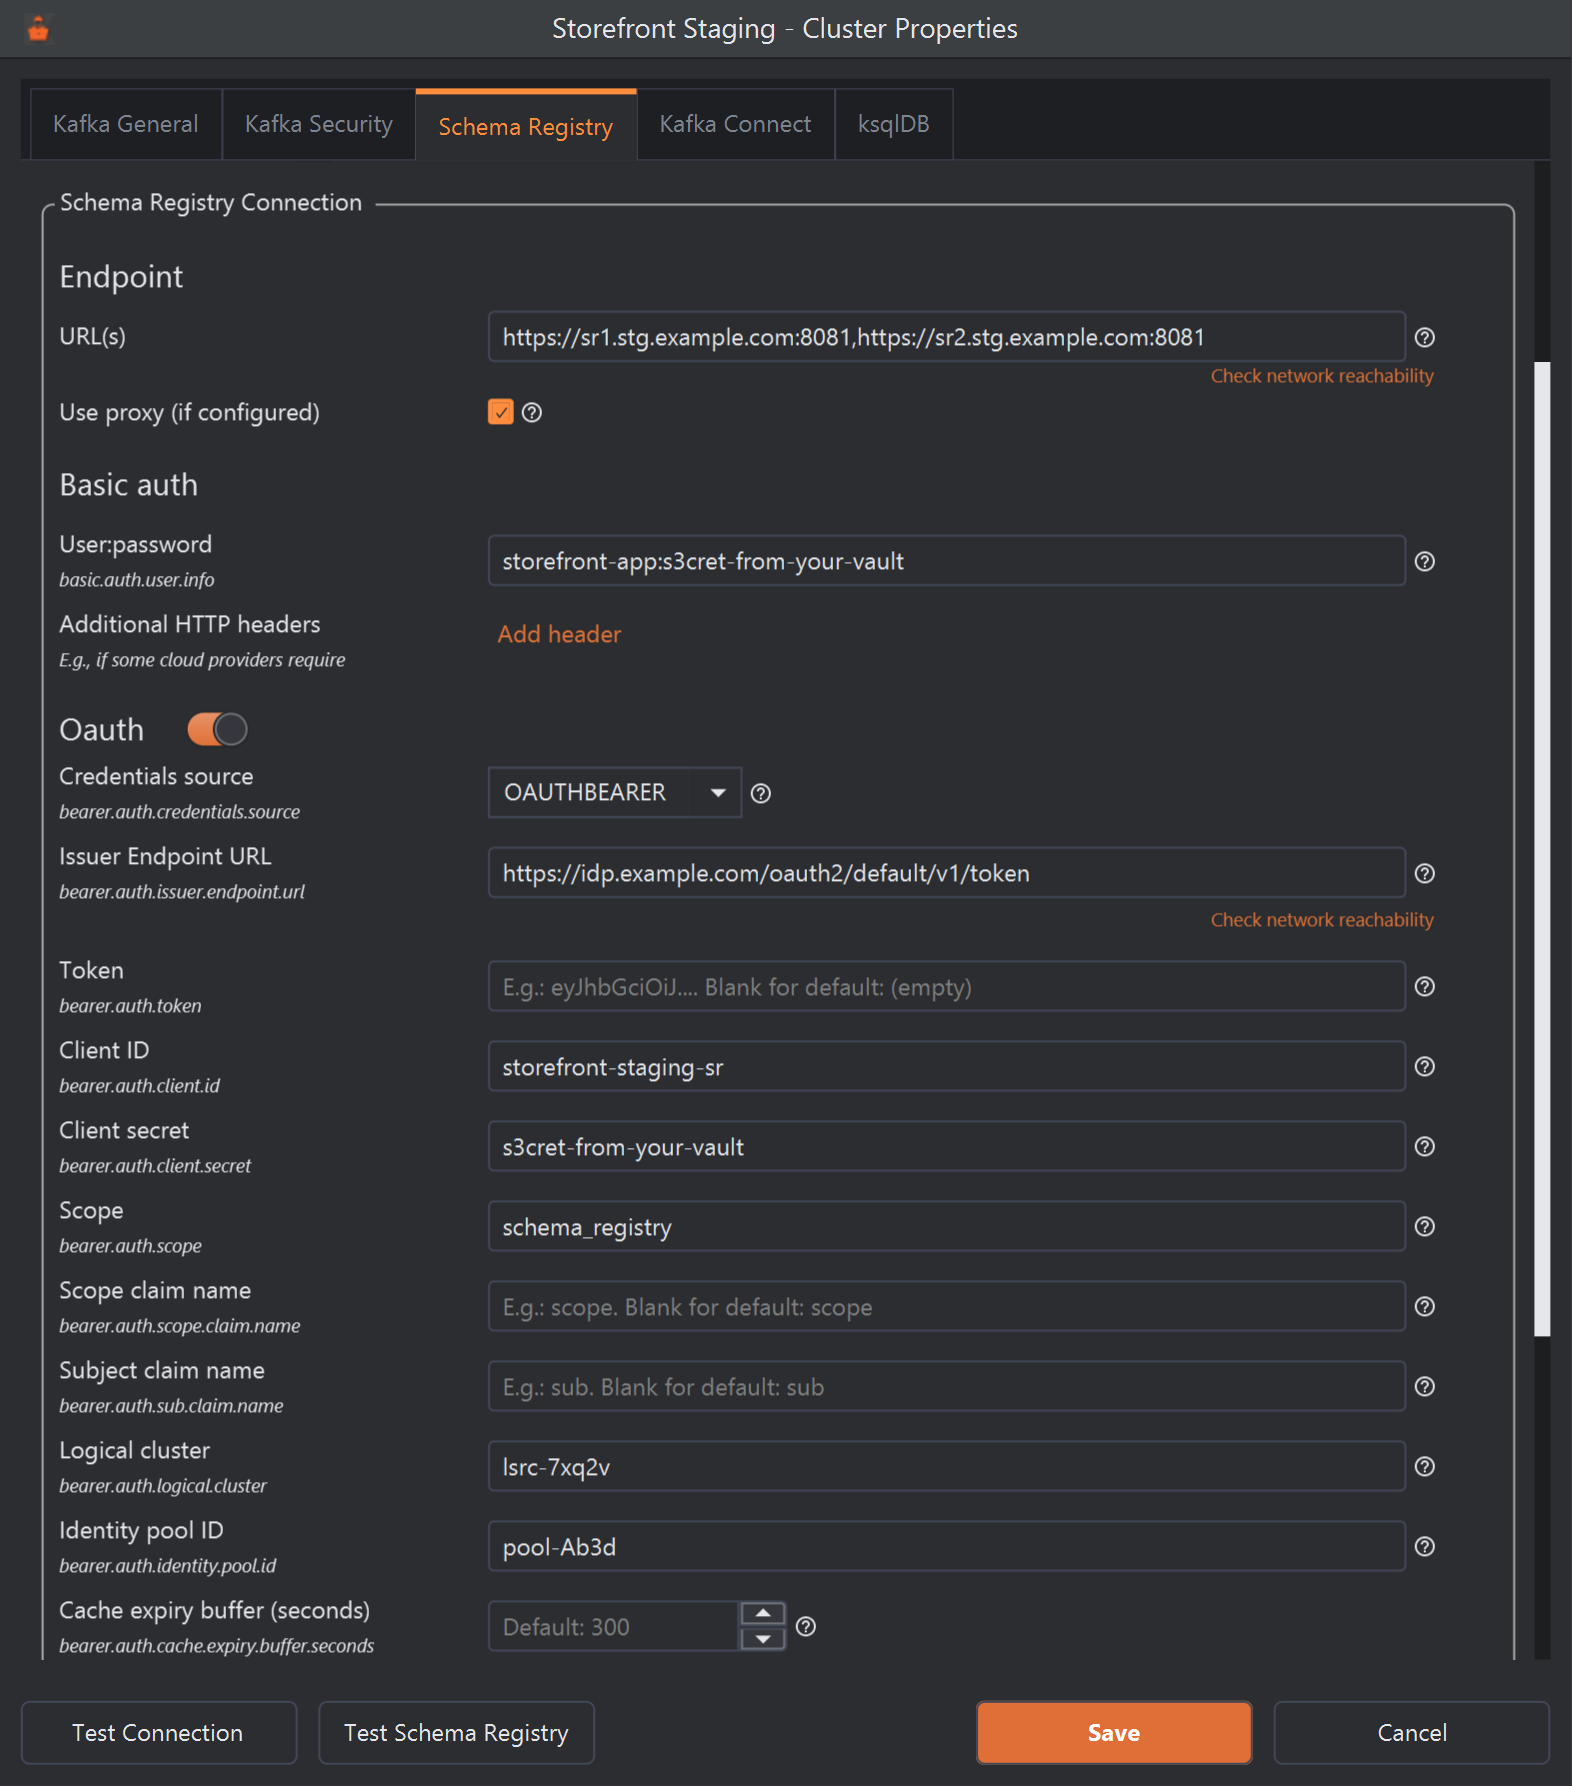
Task: Open help for User:password field
Action: pos(1425,561)
